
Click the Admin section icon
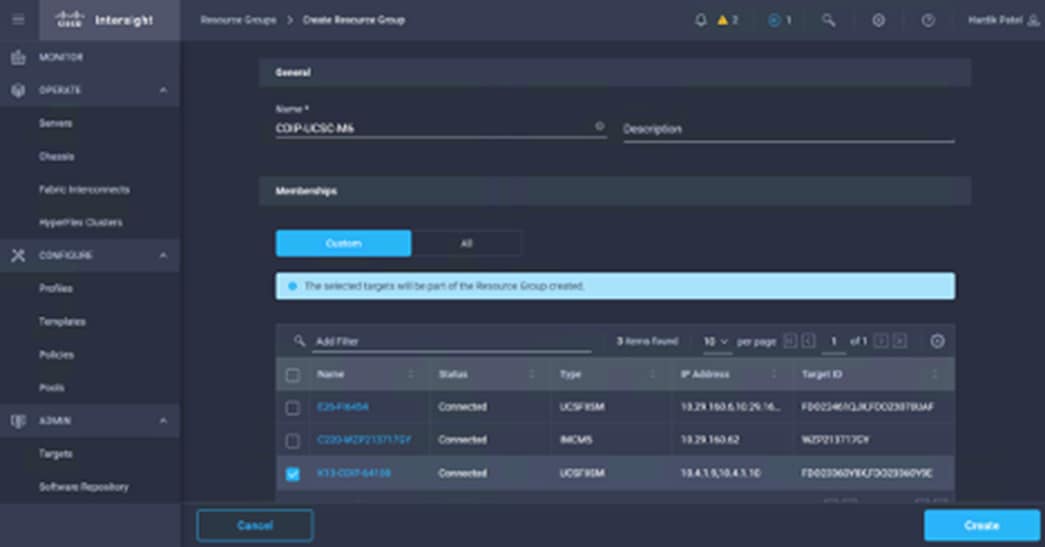click(x=18, y=420)
